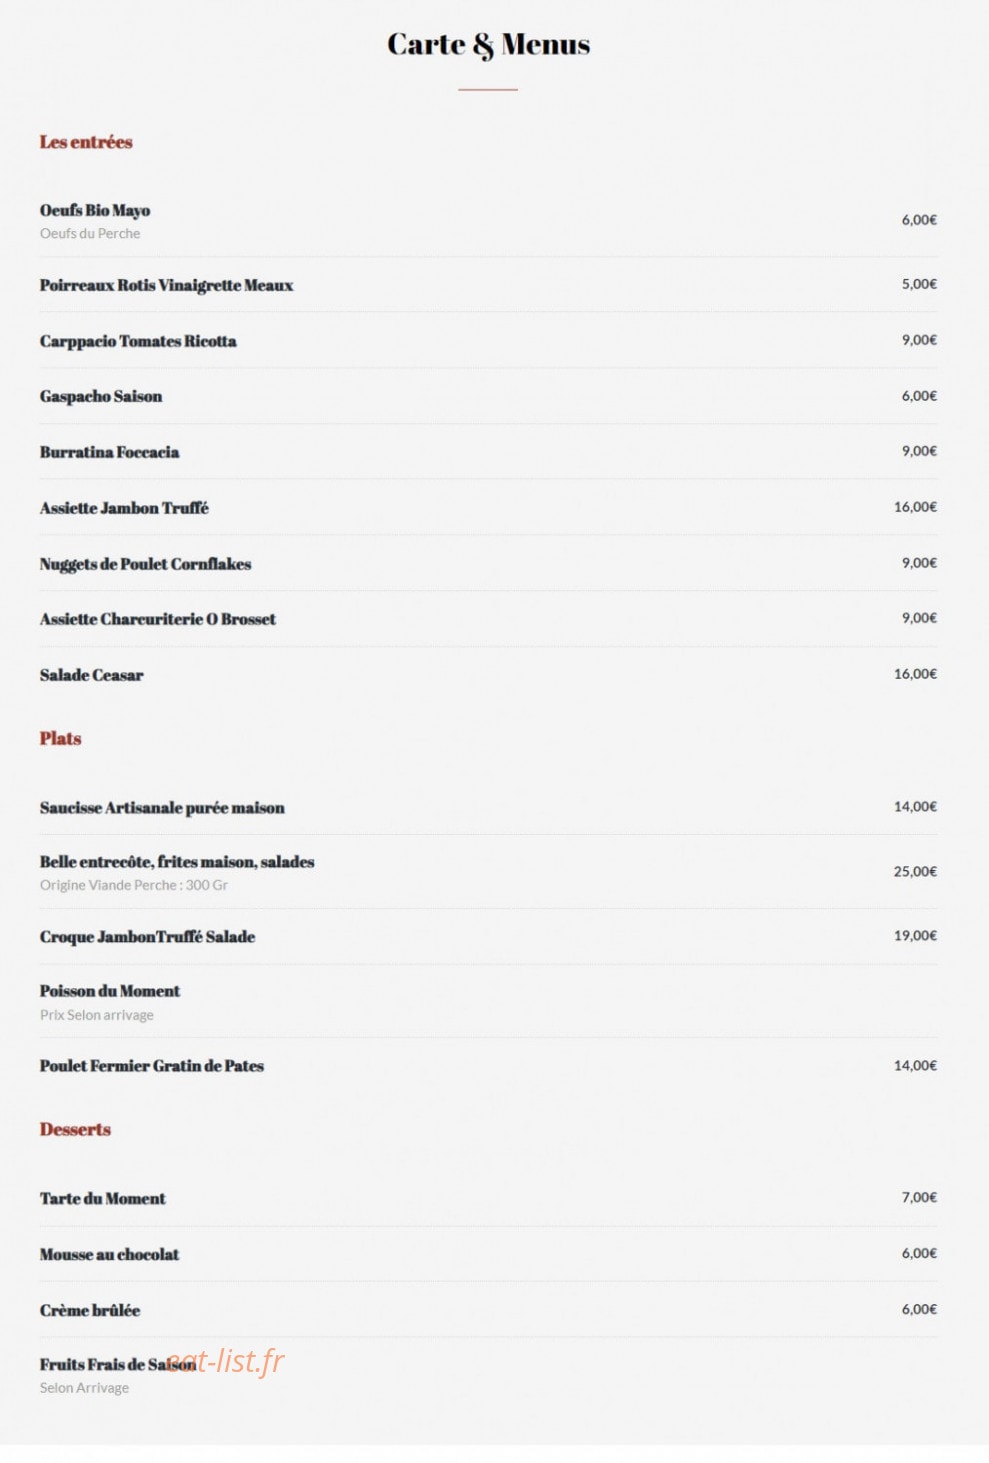The width and height of the screenshot is (989, 1463).
Task: Click the Carte & Menus heading
Action: tap(488, 44)
